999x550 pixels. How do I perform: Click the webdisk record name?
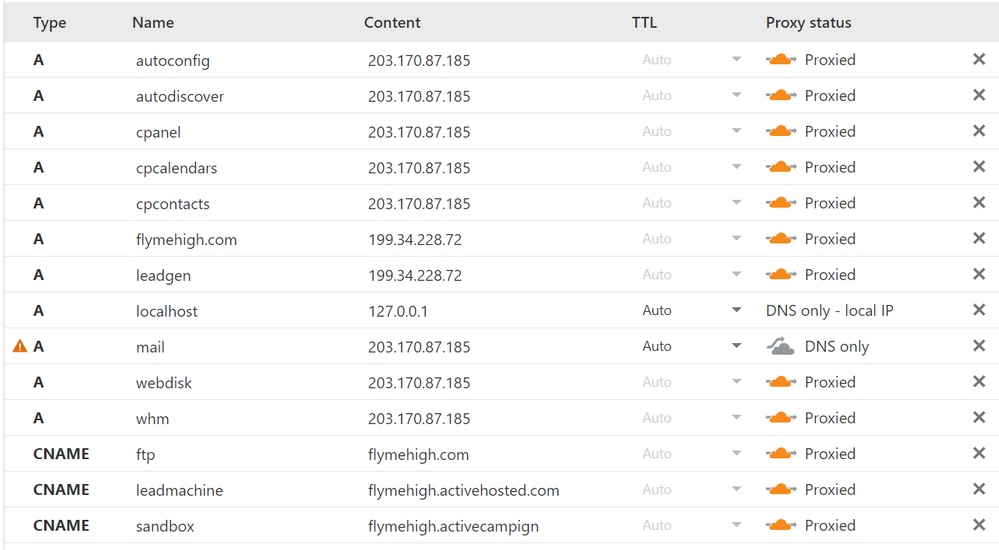[x=162, y=383]
